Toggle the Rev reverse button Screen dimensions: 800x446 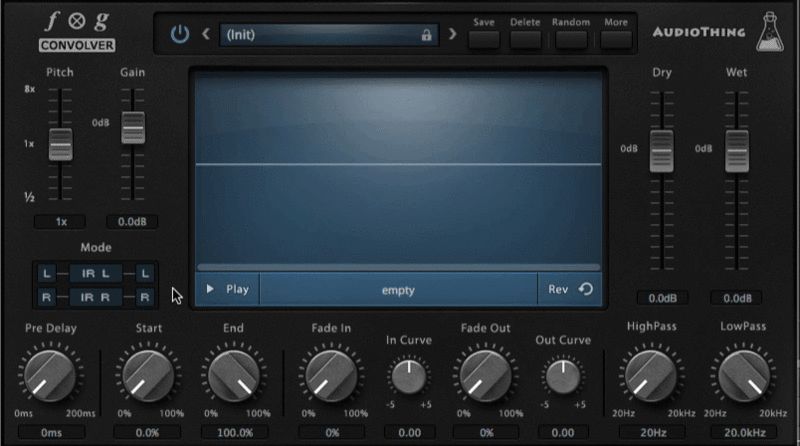(569, 289)
